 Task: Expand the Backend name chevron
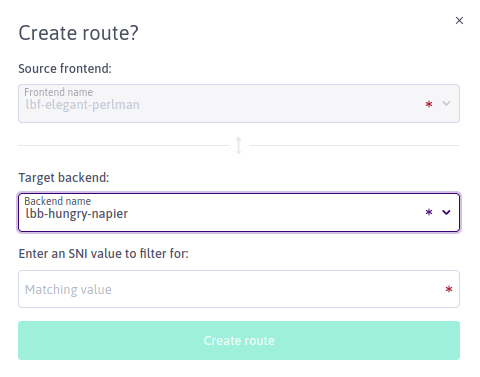click(446, 212)
